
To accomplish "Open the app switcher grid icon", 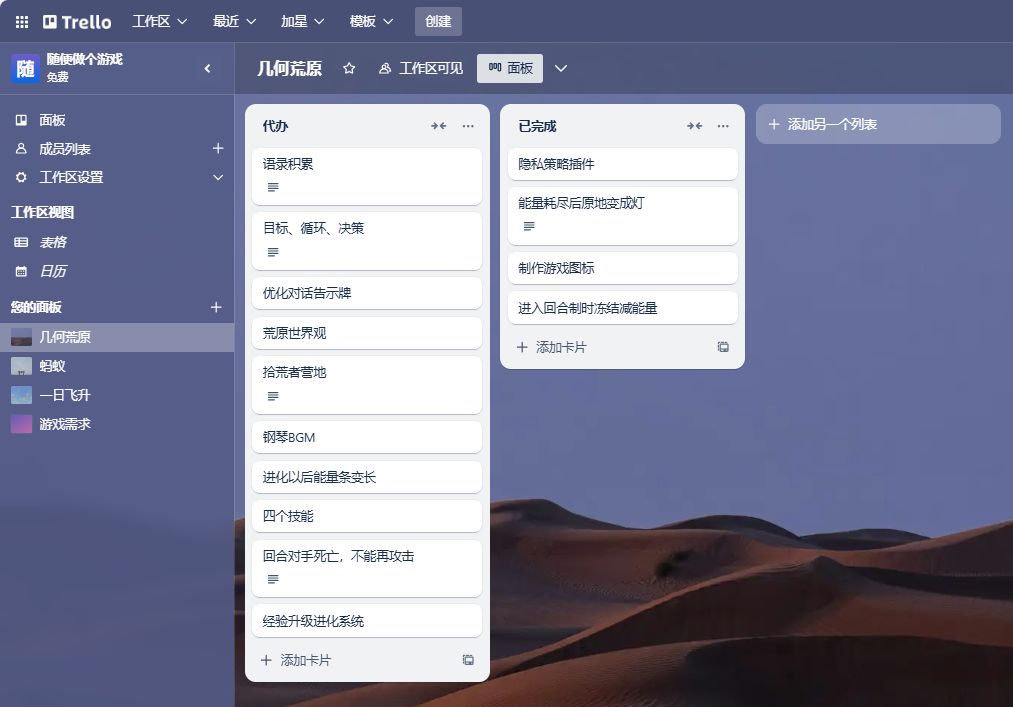I will [21, 22].
